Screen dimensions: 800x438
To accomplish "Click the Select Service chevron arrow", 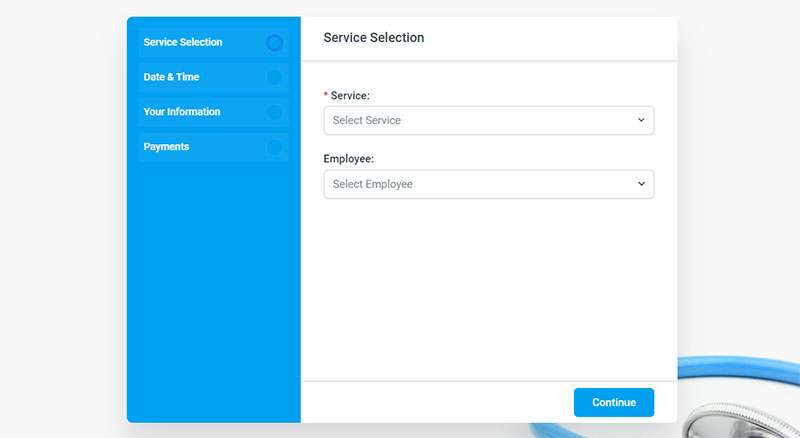I will pyautogui.click(x=641, y=120).
